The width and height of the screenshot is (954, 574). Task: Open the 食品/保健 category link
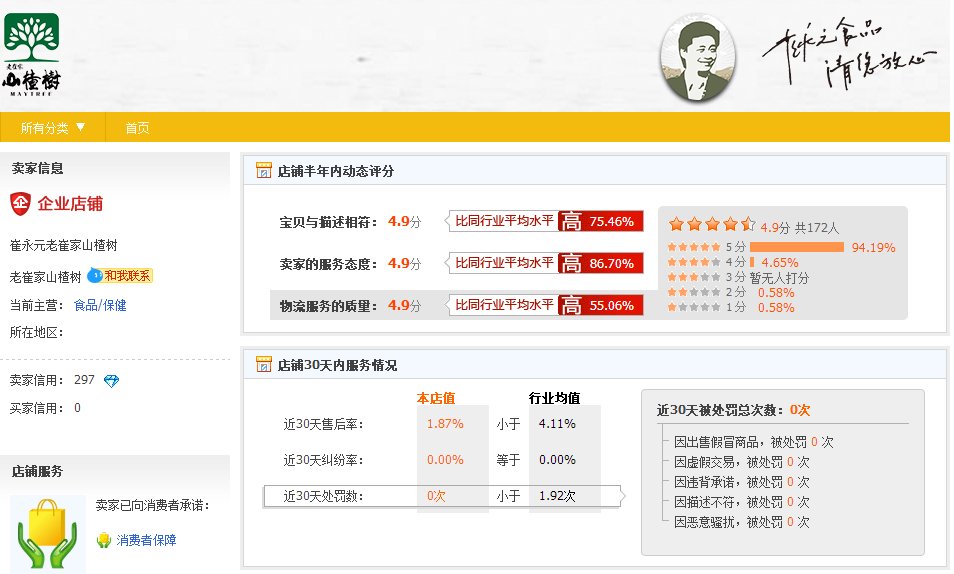(x=100, y=305)
